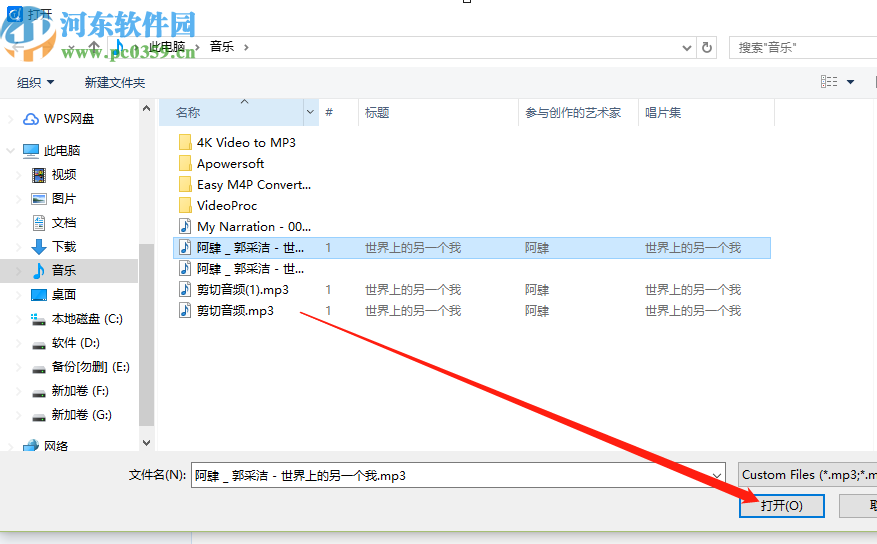Click the 桌面 desktop icon
This screenshot has width=877, height=544.
coord(39,295)
